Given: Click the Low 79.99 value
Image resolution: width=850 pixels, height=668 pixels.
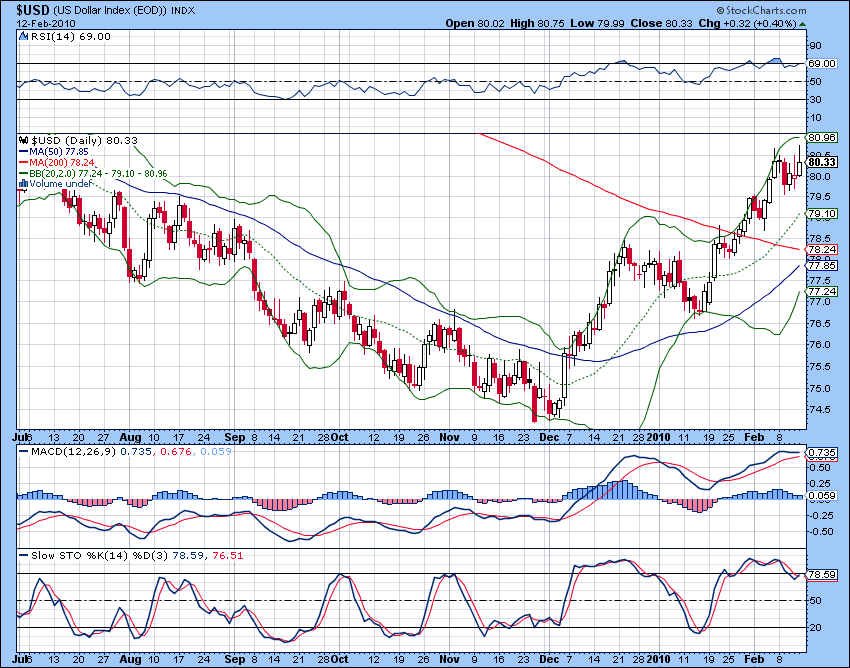Looking at the screenshot, I should pyautogui.click(x=597, y=23).
